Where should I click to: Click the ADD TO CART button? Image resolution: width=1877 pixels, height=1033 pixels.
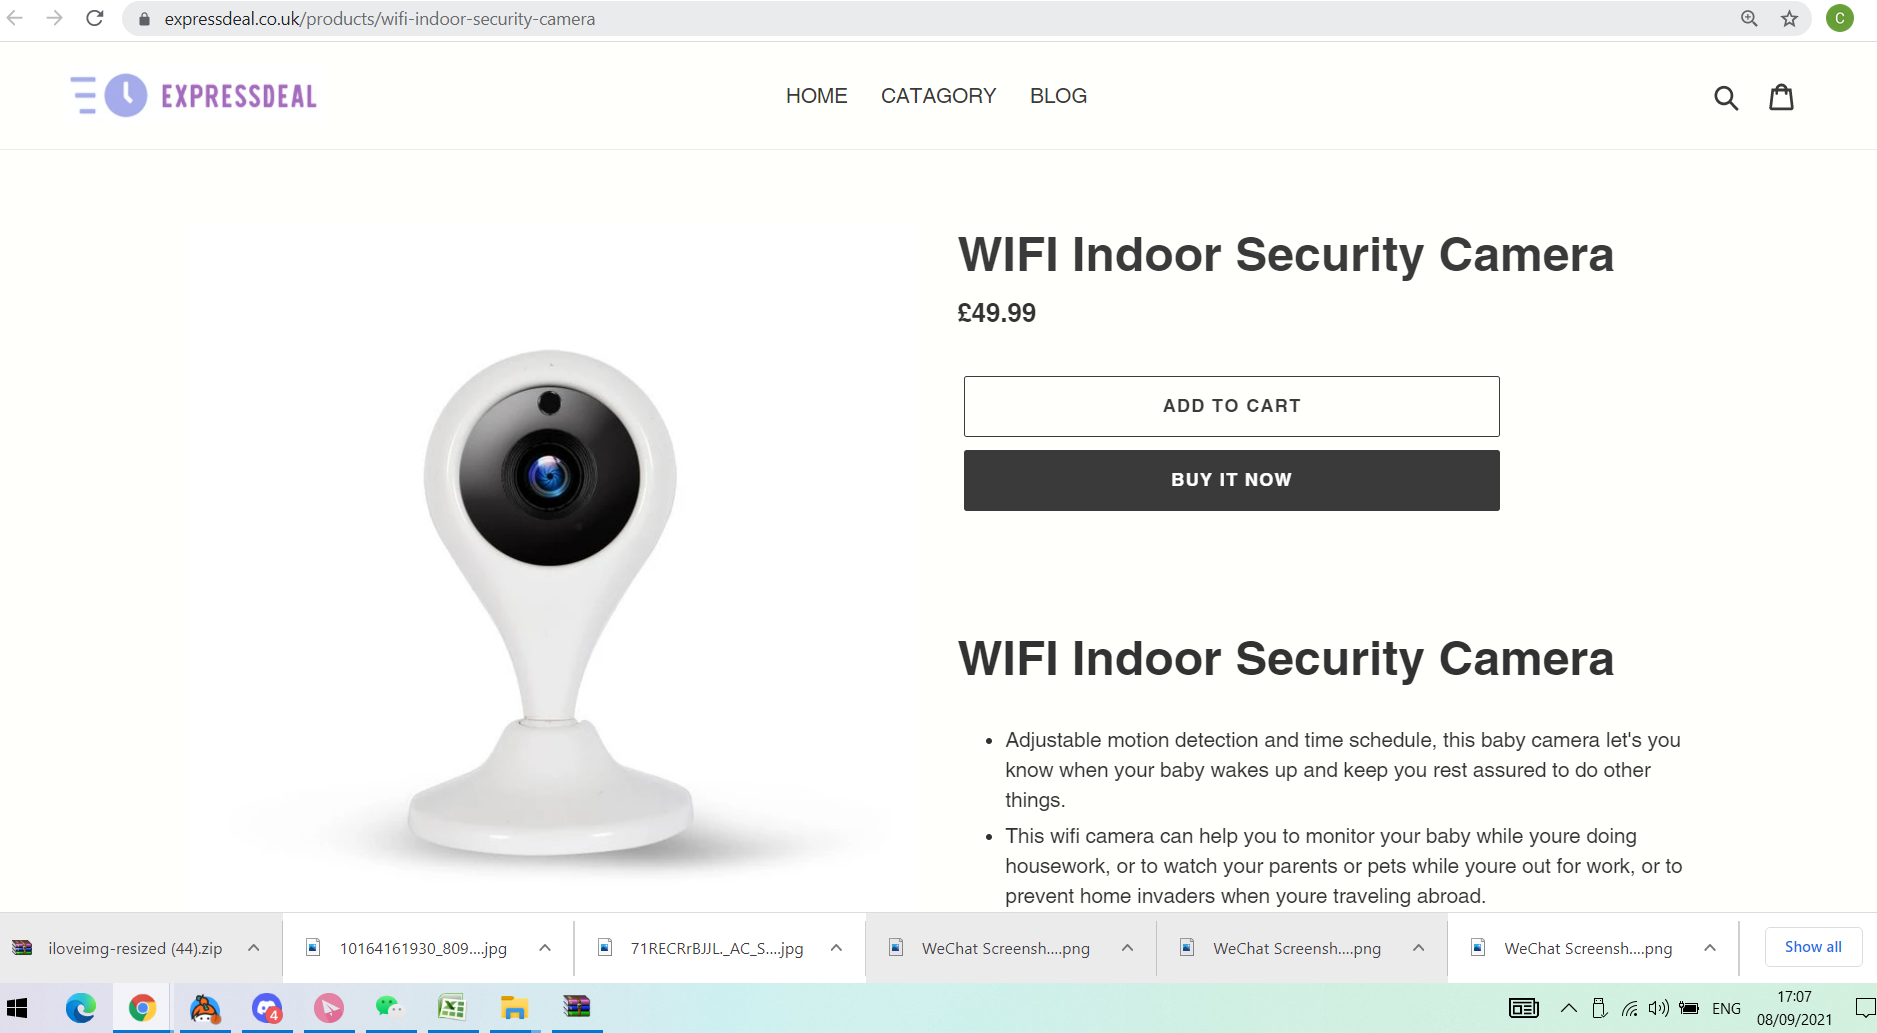click(x=1231, y=406)
